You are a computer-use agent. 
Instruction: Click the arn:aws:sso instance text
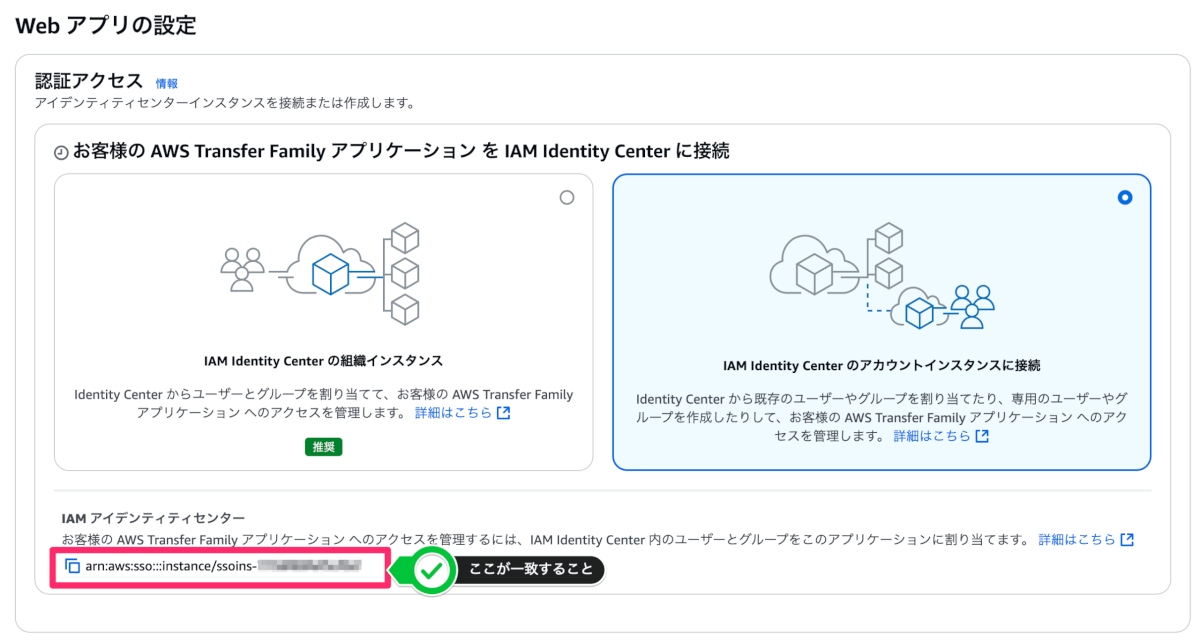point(222,566)
